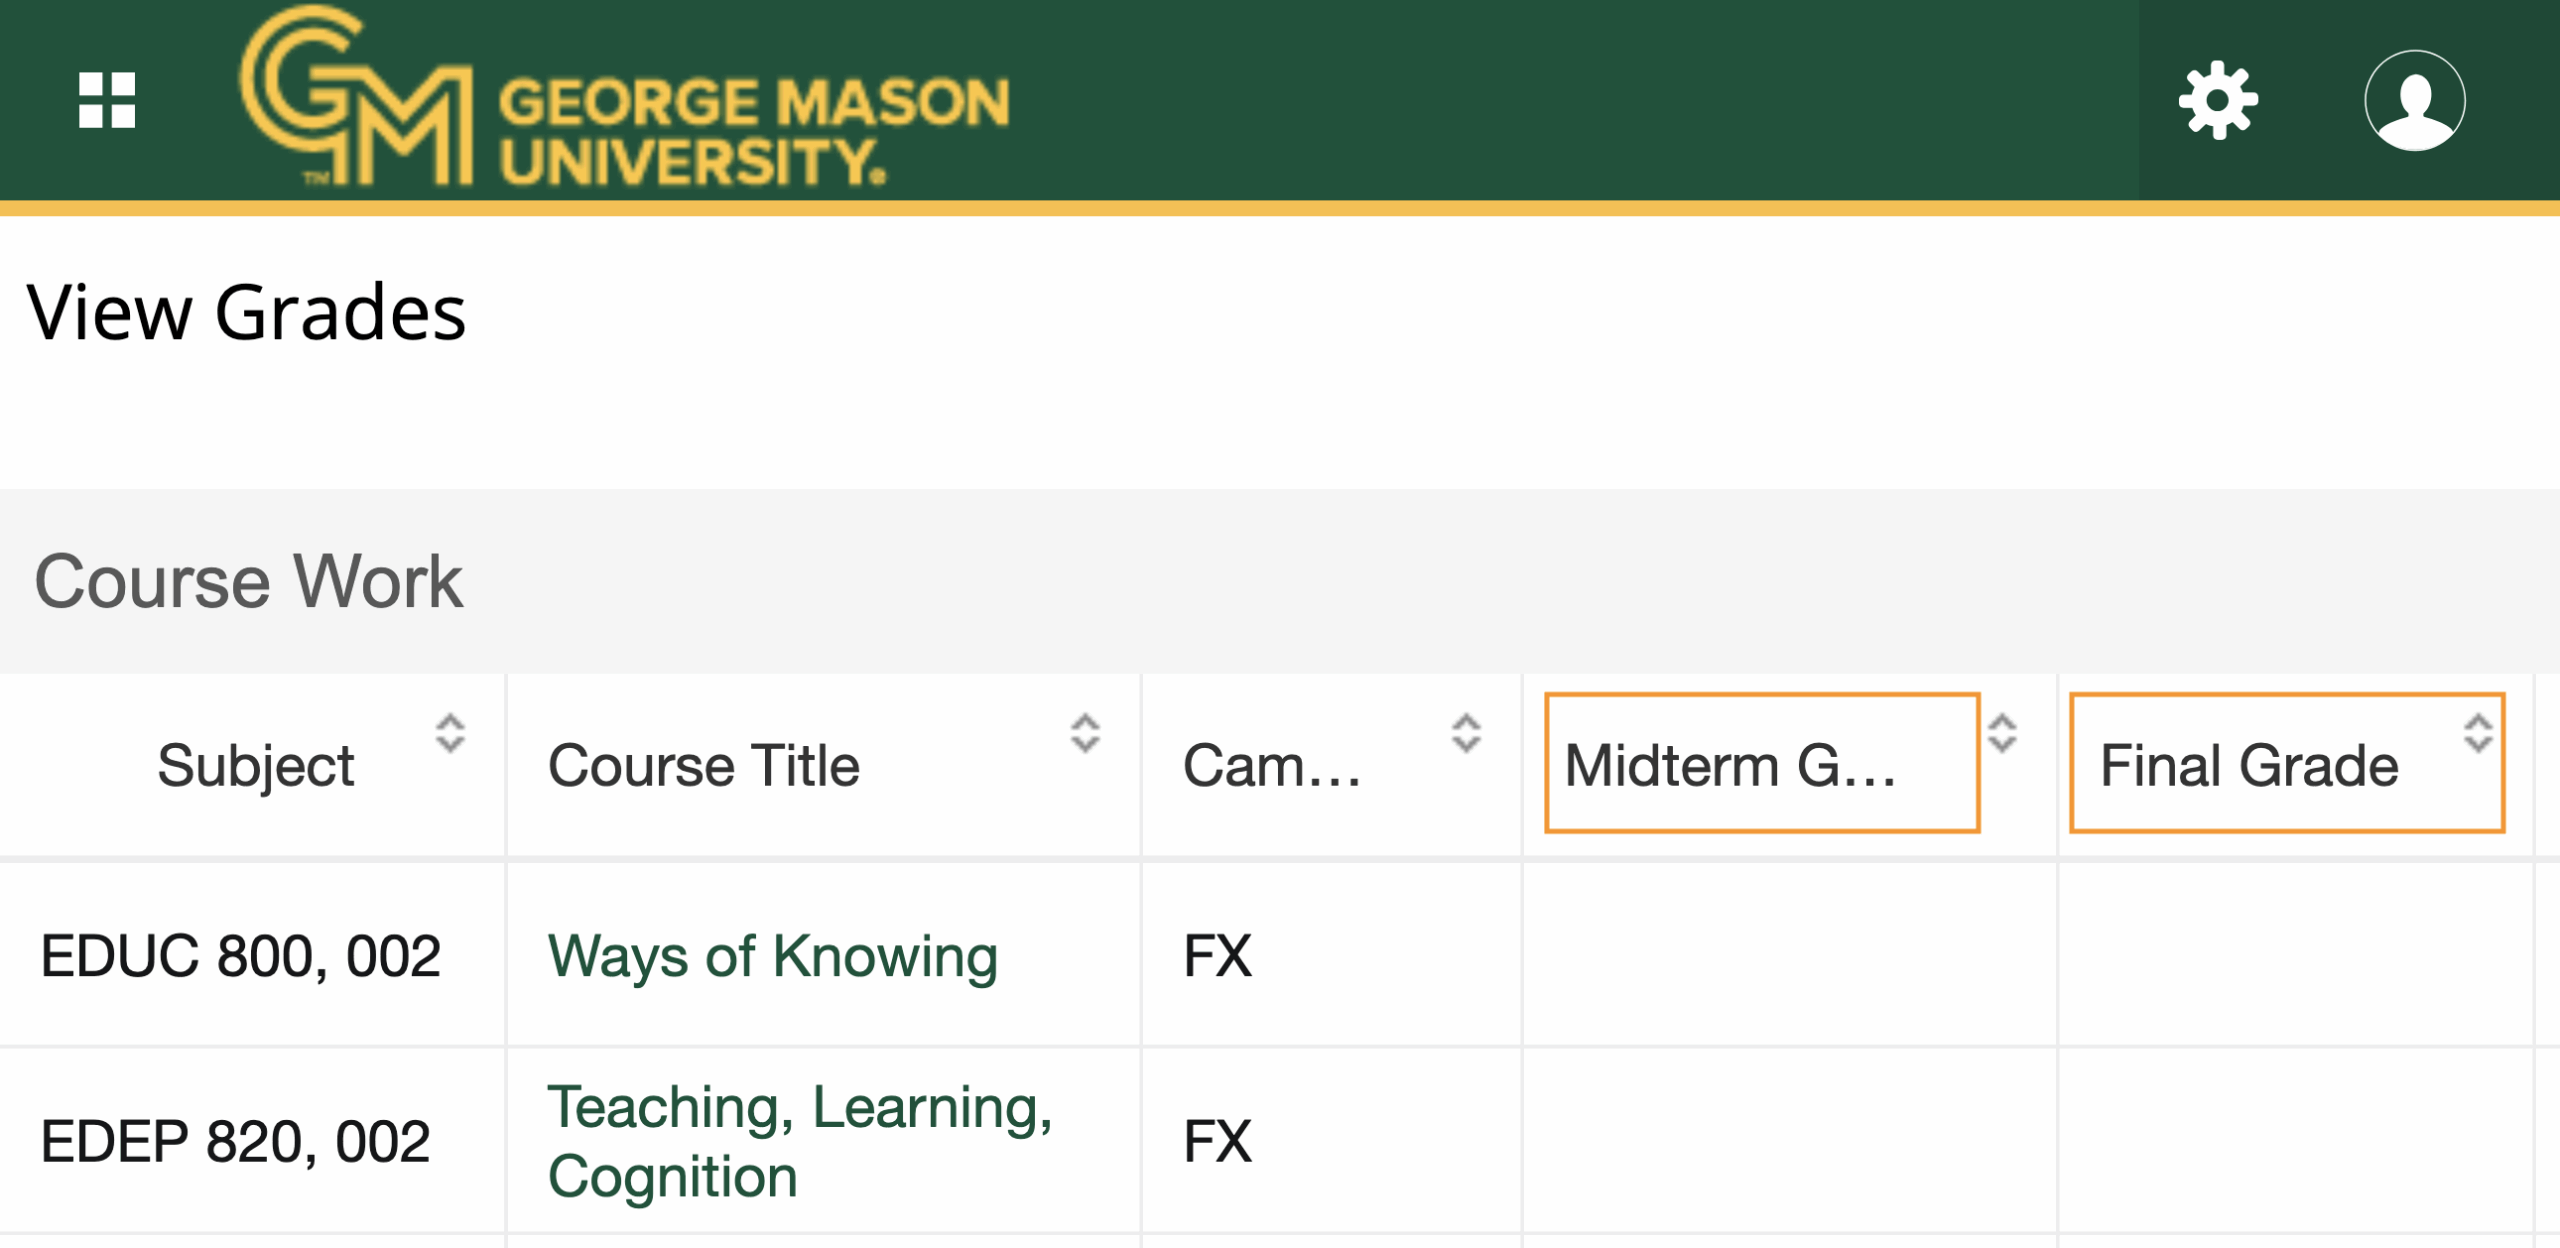Open the grid applications menu icon
Viewport: 2560px width, 1248px height.
(107, 100)
